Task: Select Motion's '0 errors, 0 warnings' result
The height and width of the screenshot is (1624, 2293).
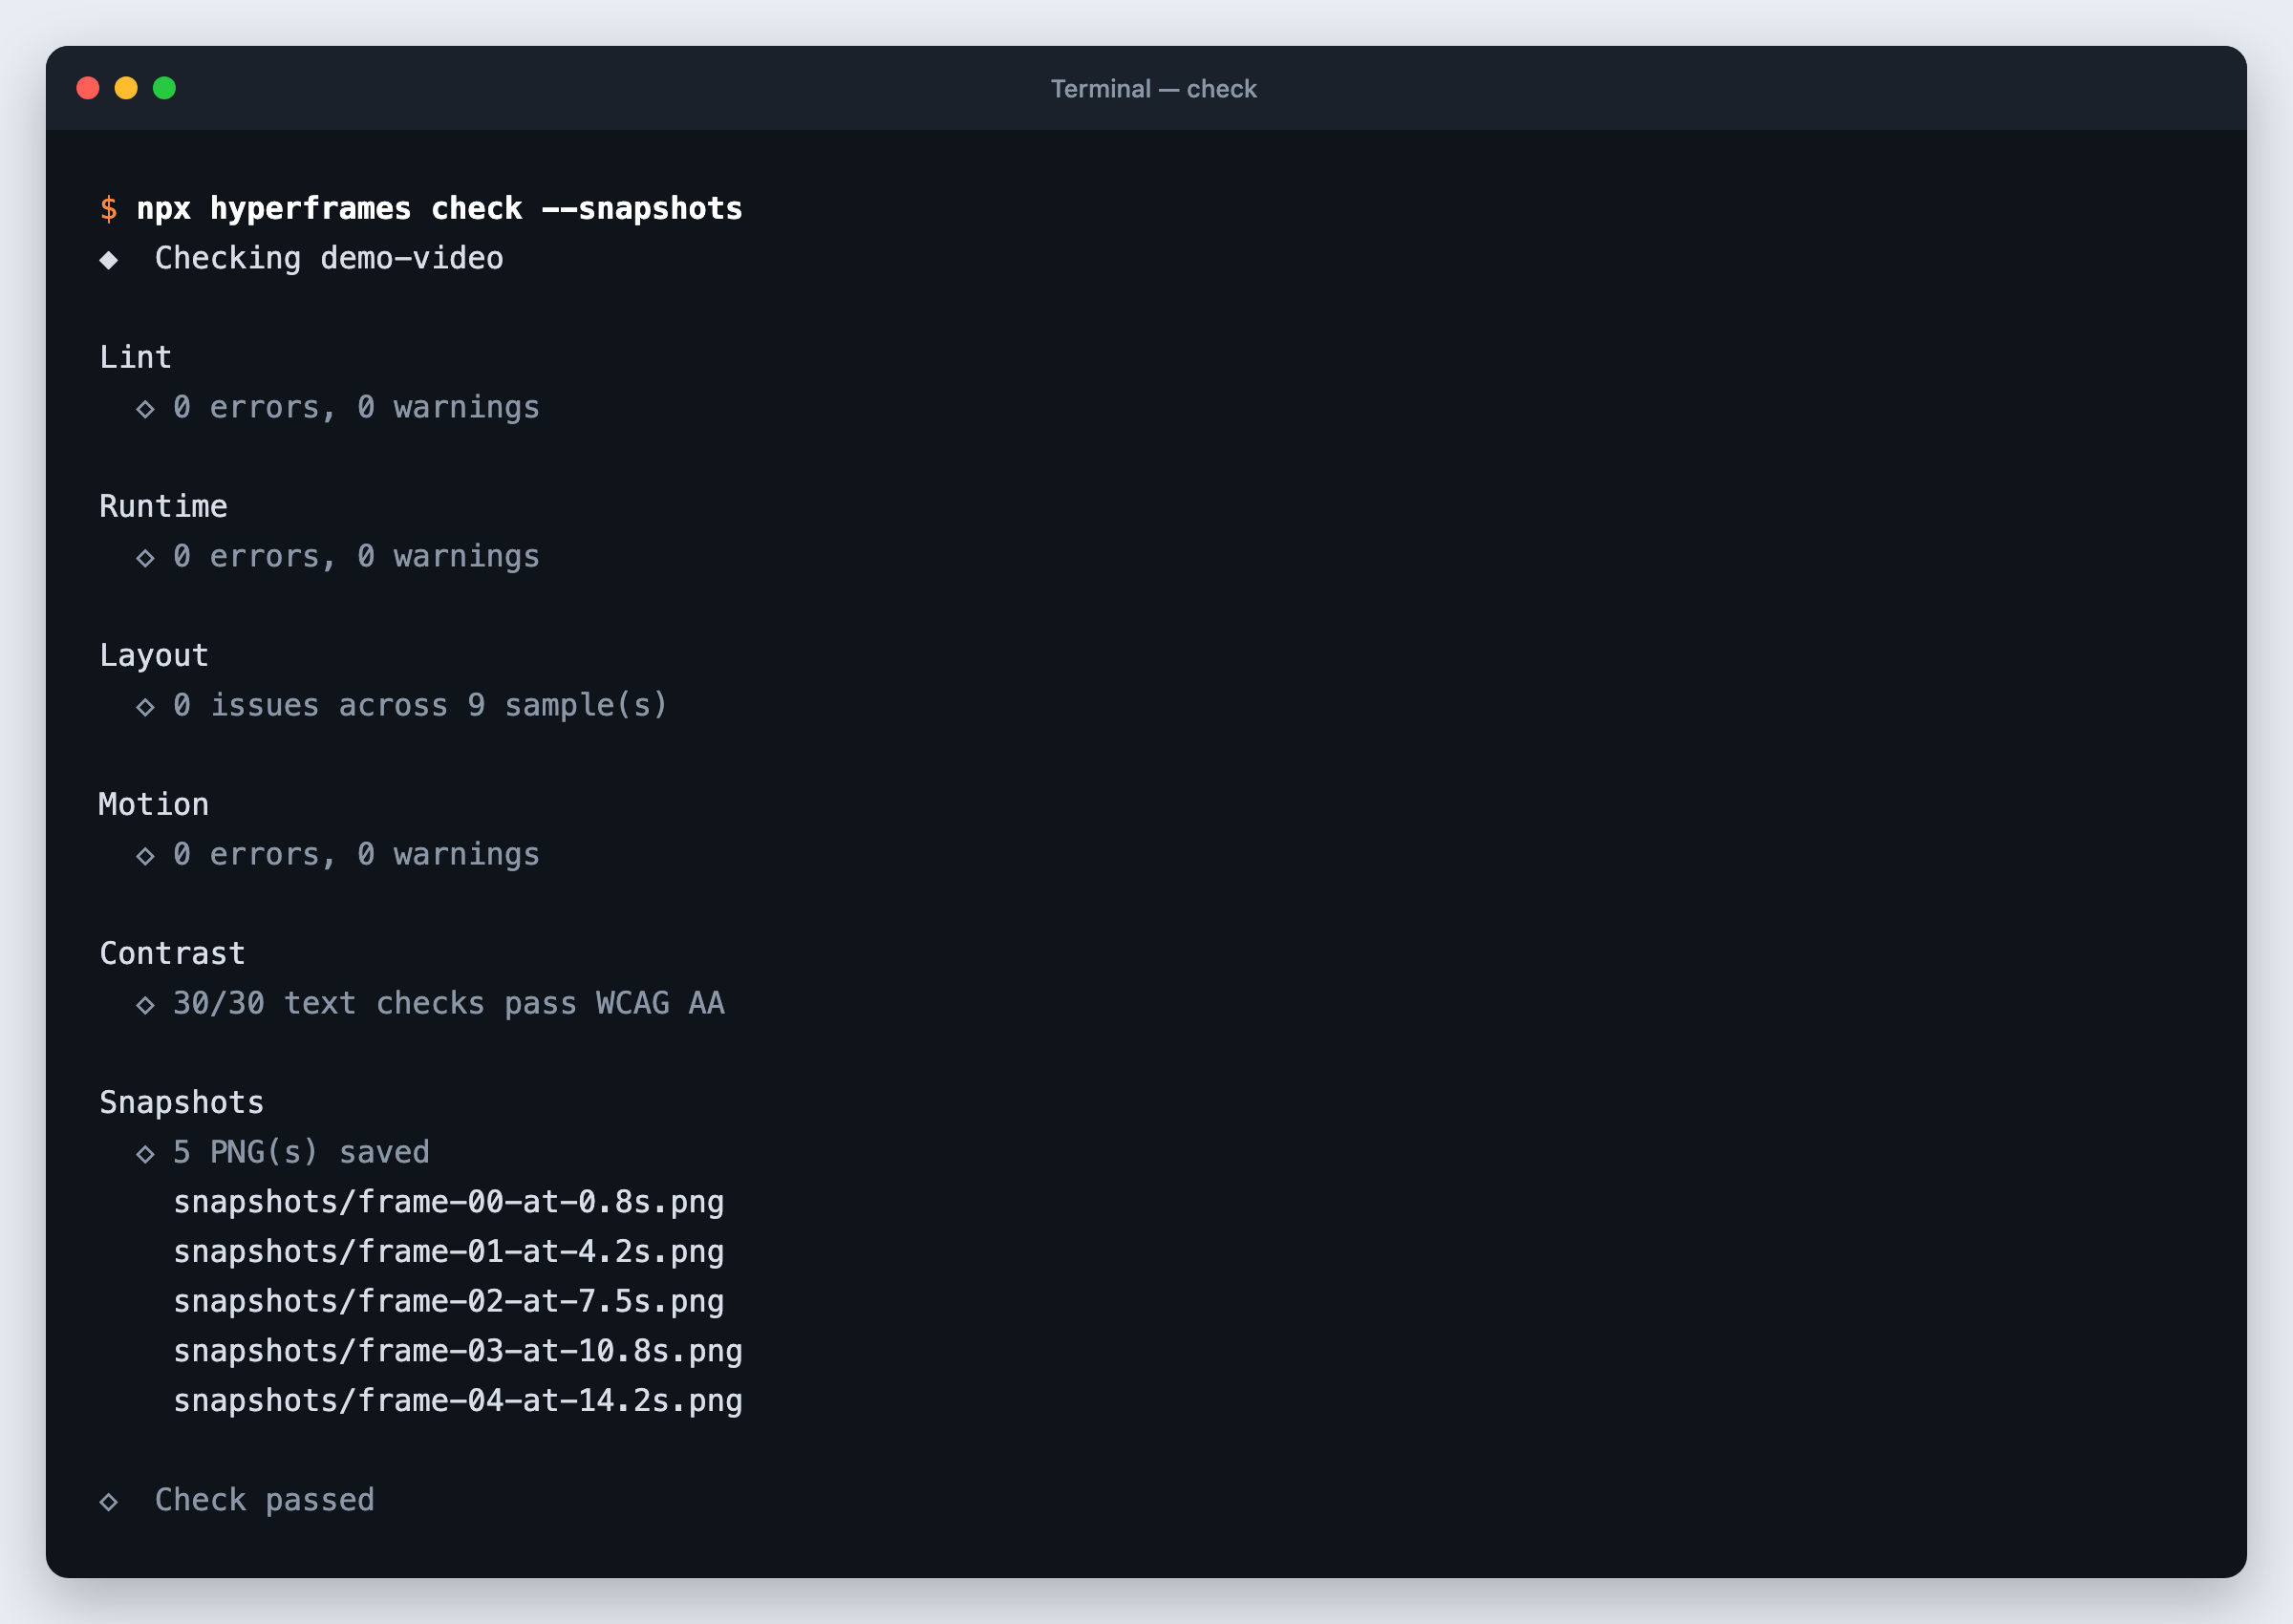Action: click(x=356, y=854)
